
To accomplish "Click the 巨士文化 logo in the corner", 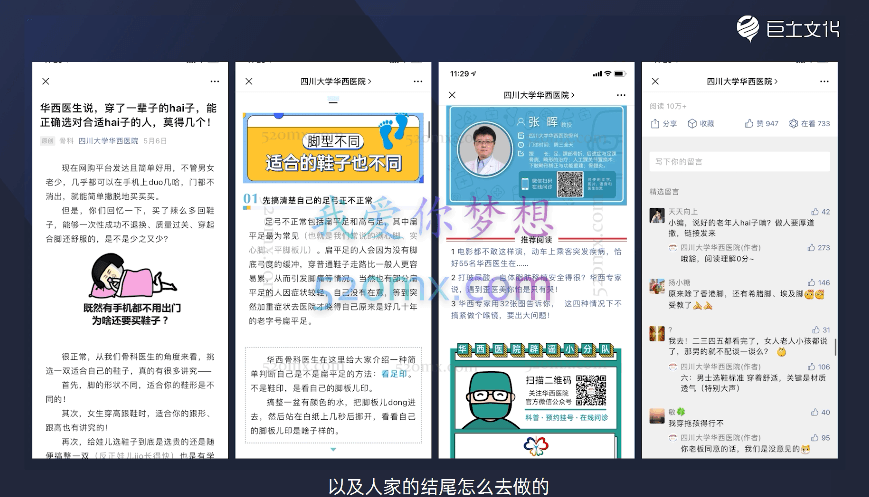I will tap(788, 28).
